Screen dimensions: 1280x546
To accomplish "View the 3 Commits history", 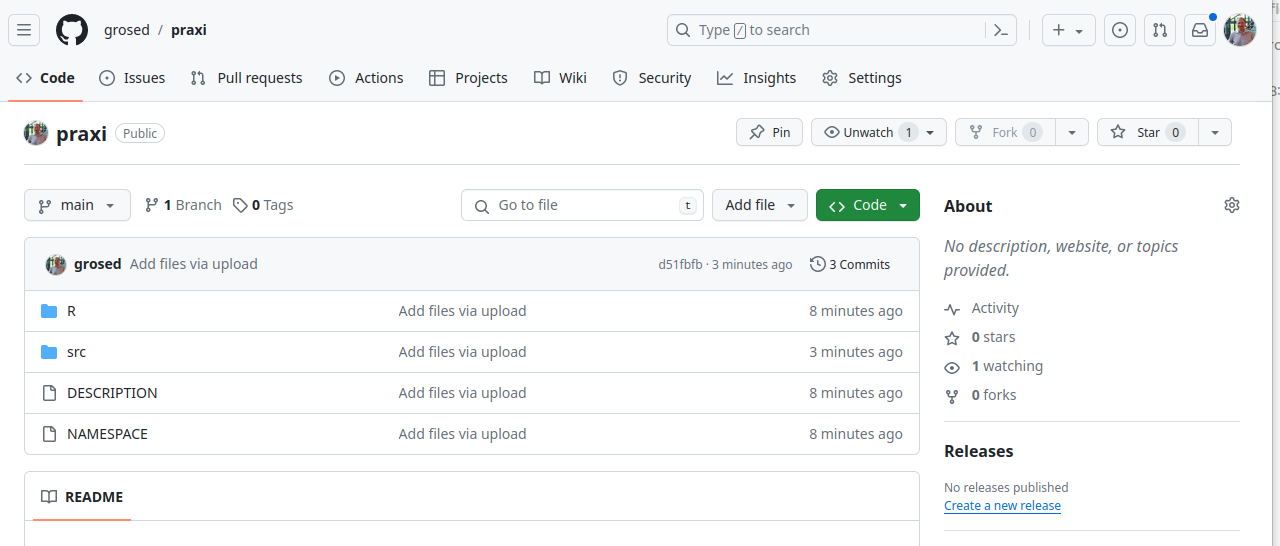I will tap(850, 264).
